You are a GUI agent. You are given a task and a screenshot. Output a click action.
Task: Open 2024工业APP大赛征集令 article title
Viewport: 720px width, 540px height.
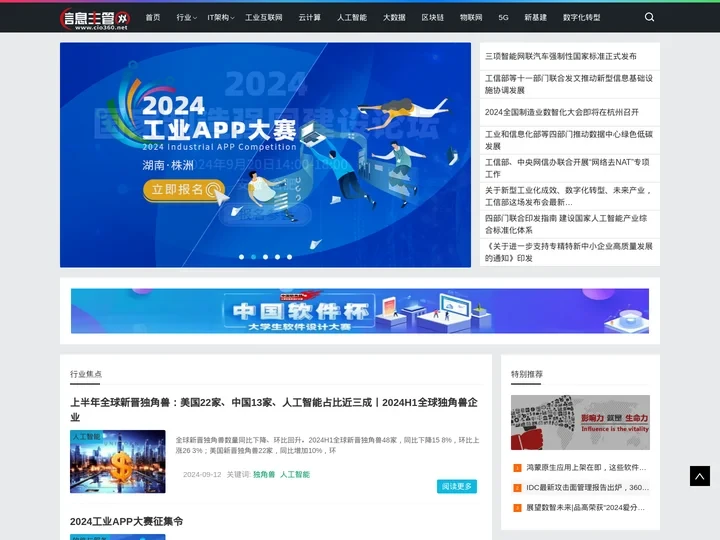[x=126, y=521]
